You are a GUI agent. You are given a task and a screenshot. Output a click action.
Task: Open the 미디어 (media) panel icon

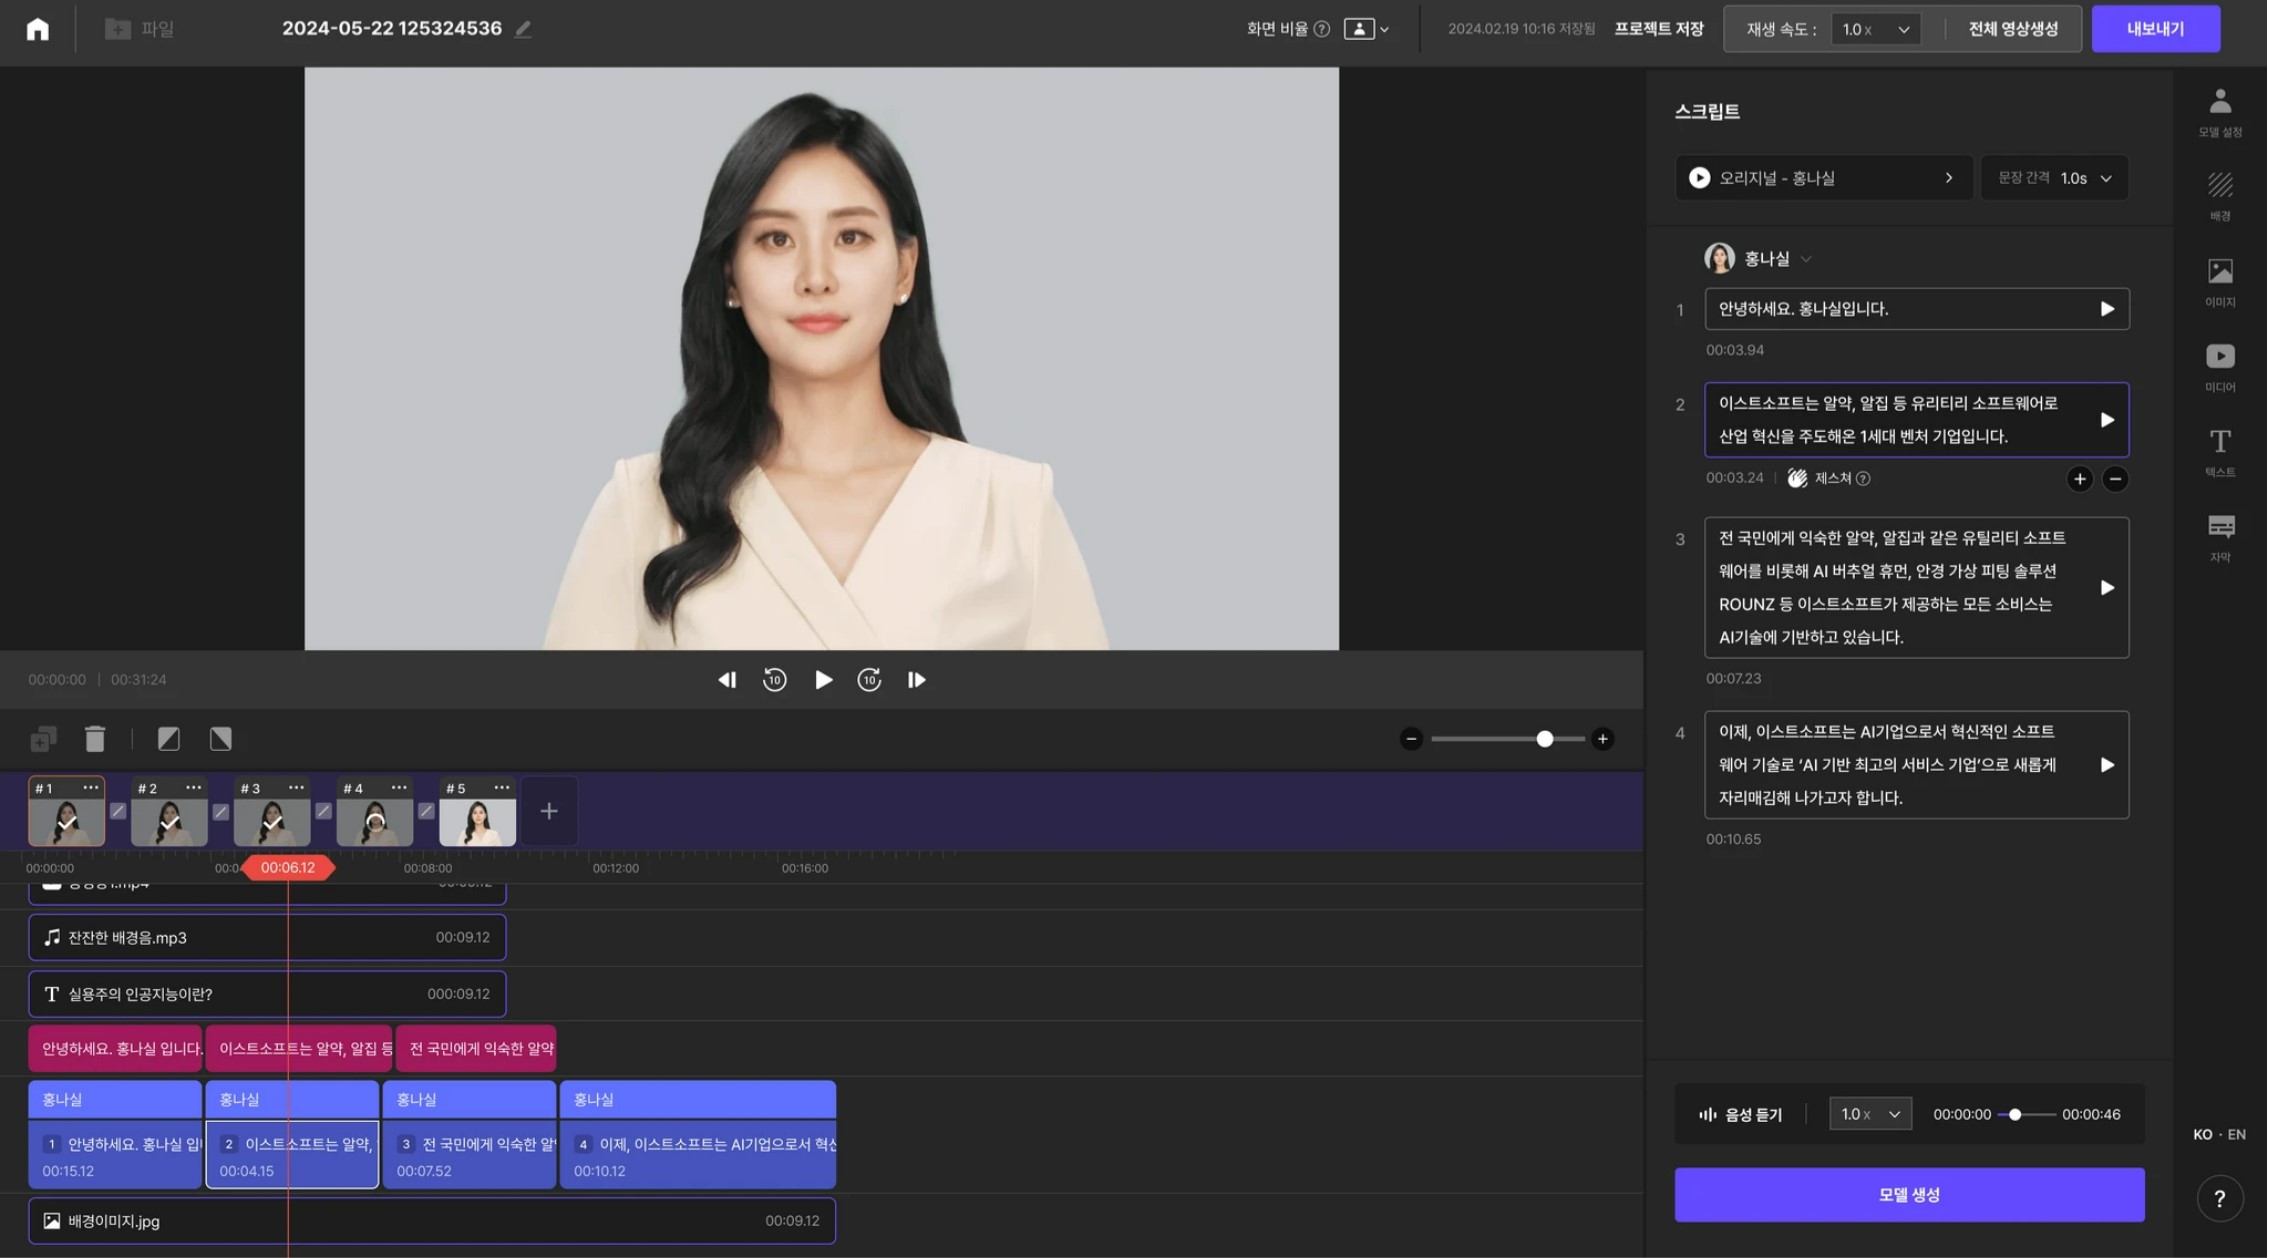tap(2220, 357)
